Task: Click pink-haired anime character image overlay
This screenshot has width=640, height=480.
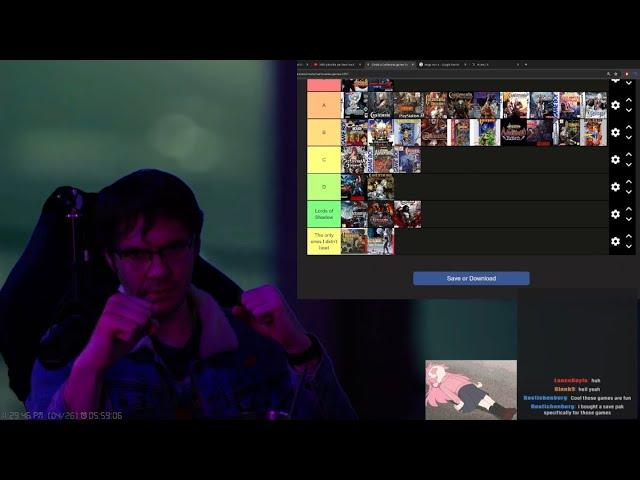Action: [x=471, y=390]
